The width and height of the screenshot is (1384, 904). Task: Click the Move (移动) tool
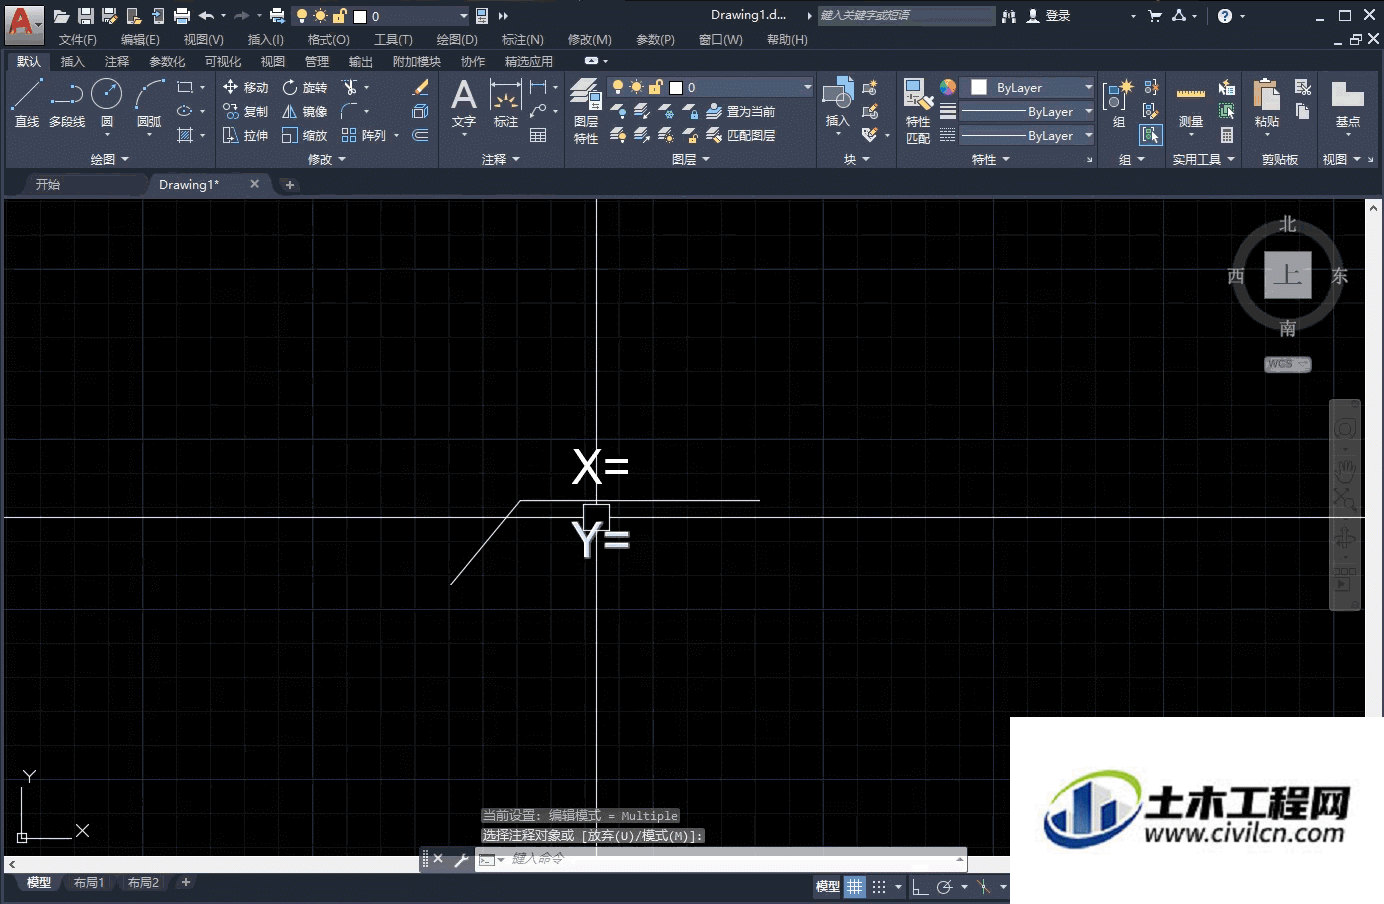click(245, 87)
